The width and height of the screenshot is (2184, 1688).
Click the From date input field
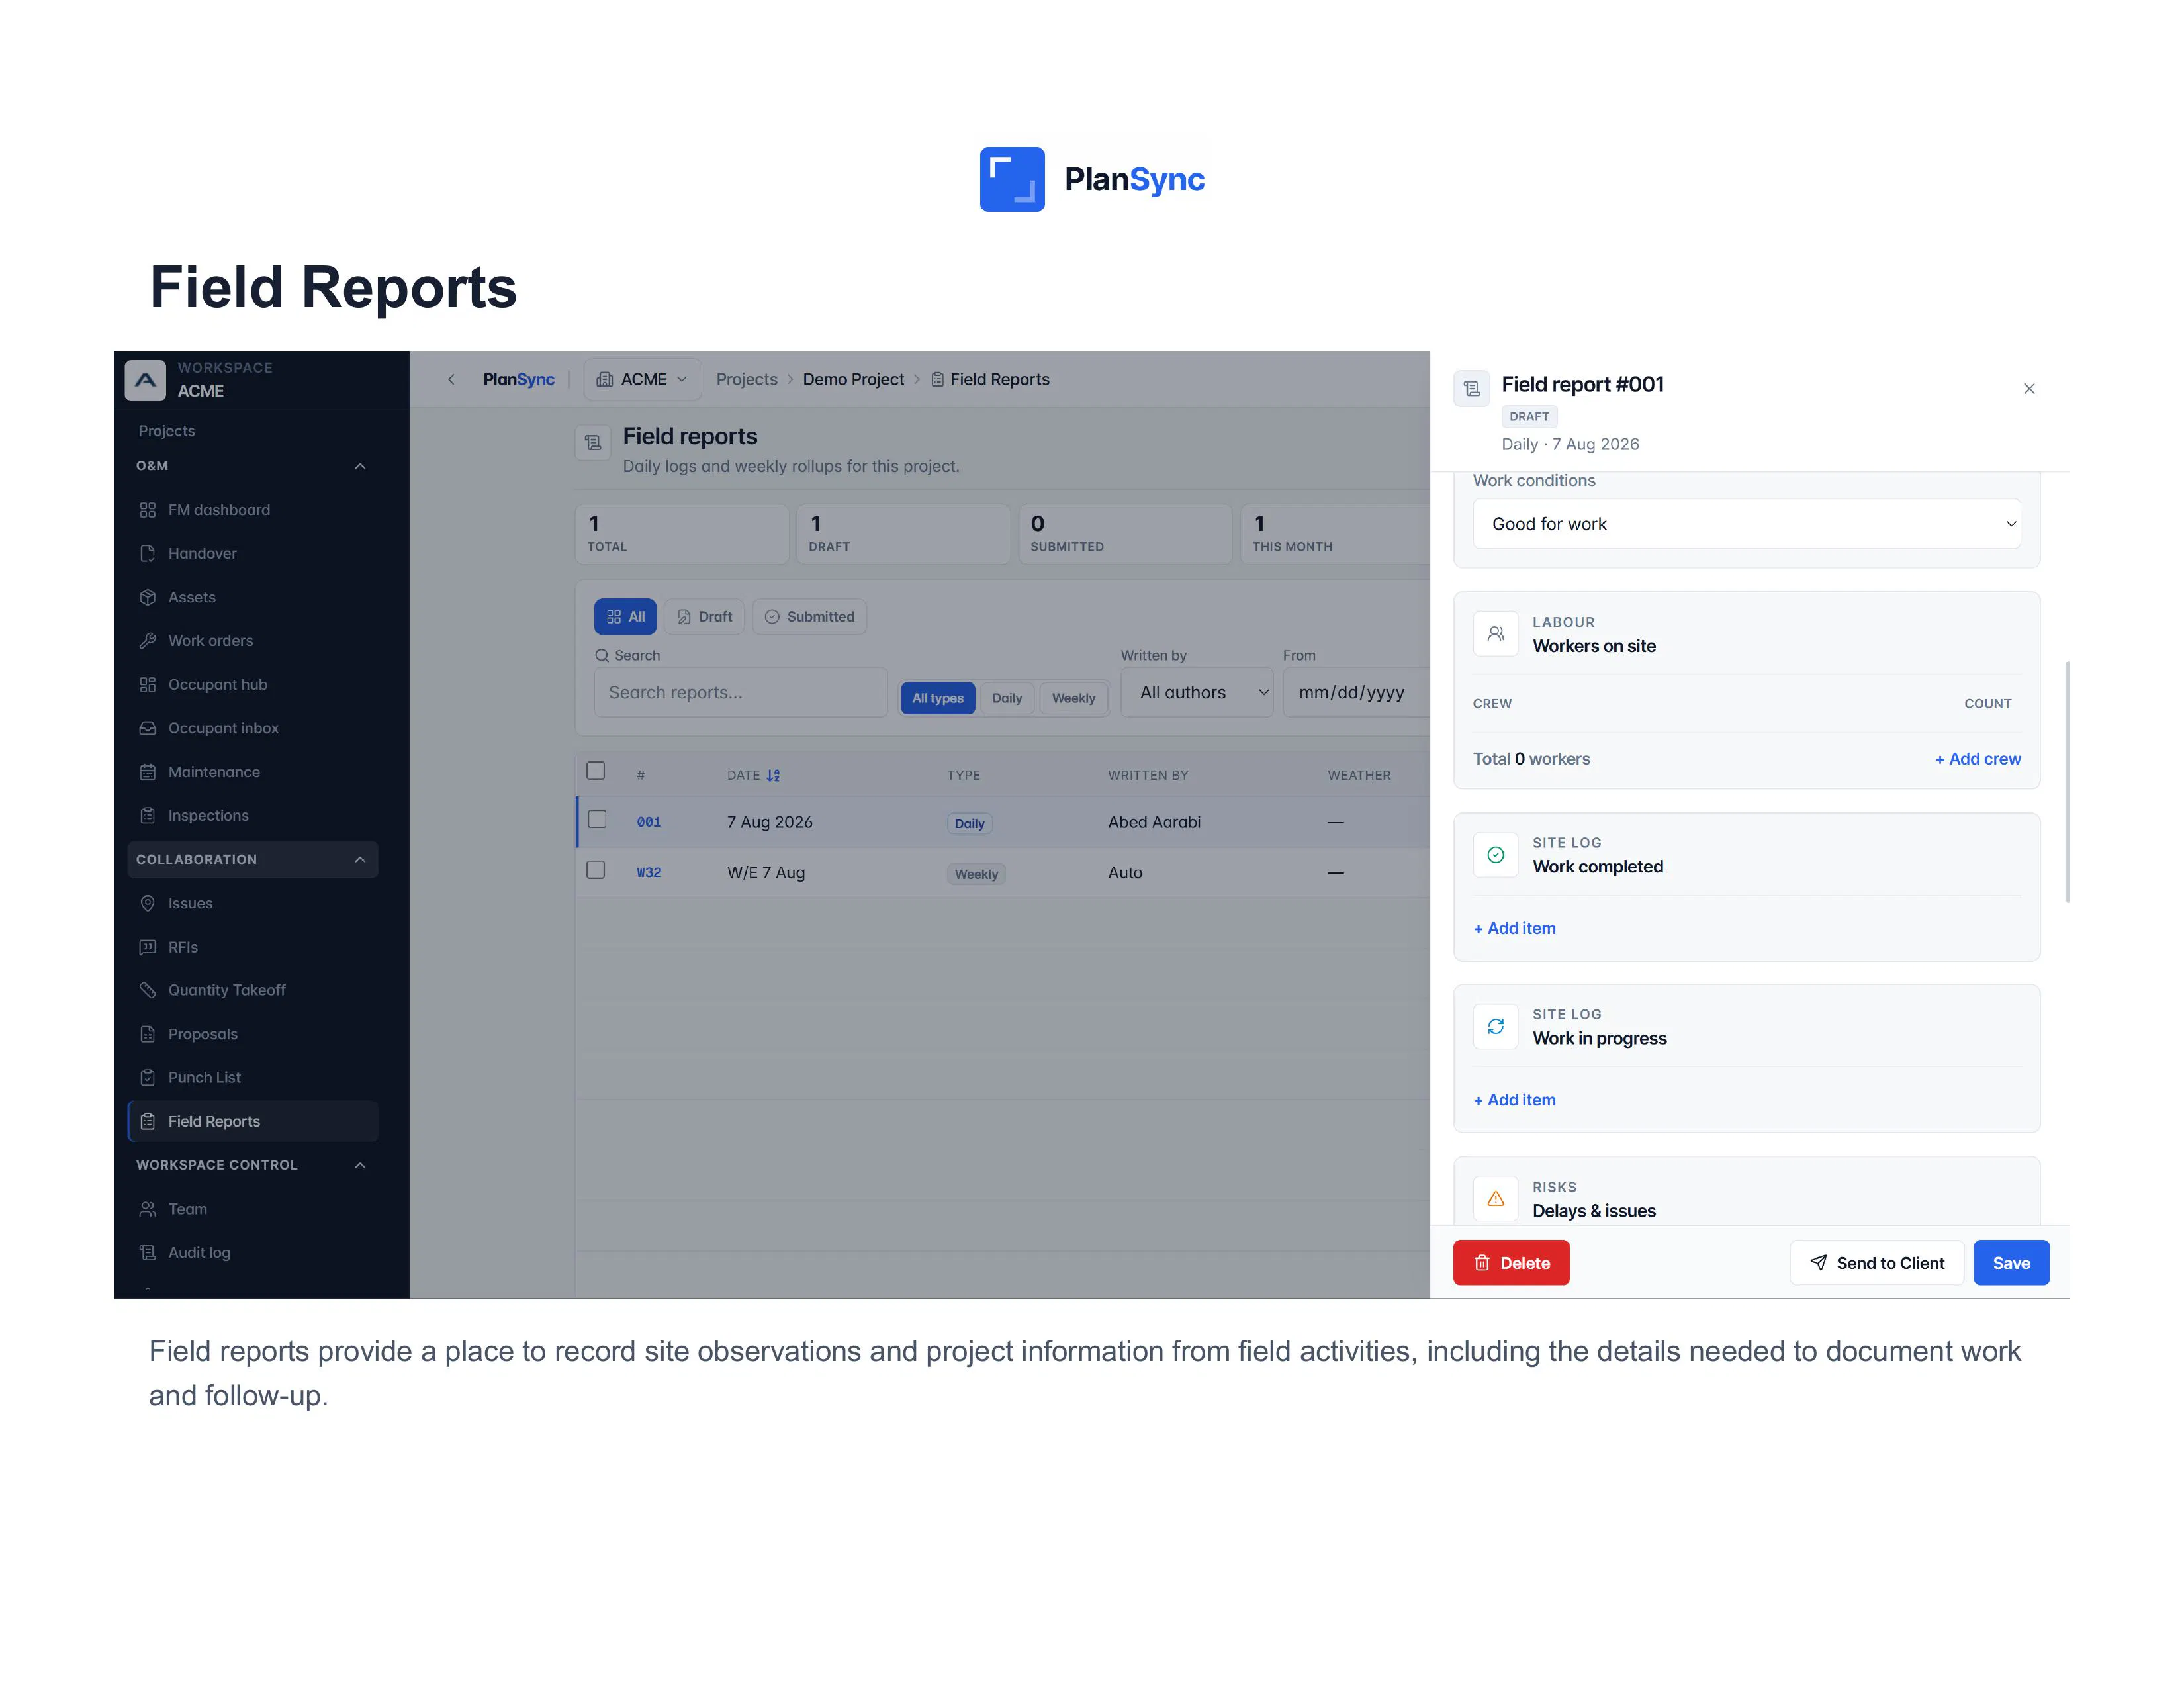click(x=1356, y=693)
